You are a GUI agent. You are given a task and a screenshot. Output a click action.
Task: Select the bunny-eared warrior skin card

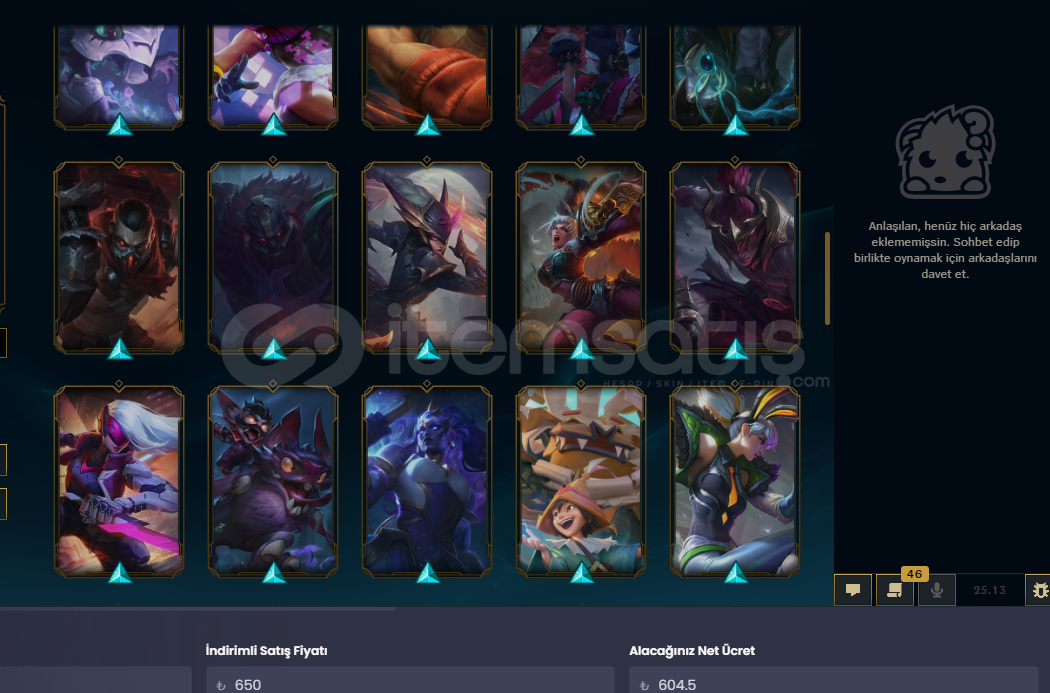coord(735,481)
